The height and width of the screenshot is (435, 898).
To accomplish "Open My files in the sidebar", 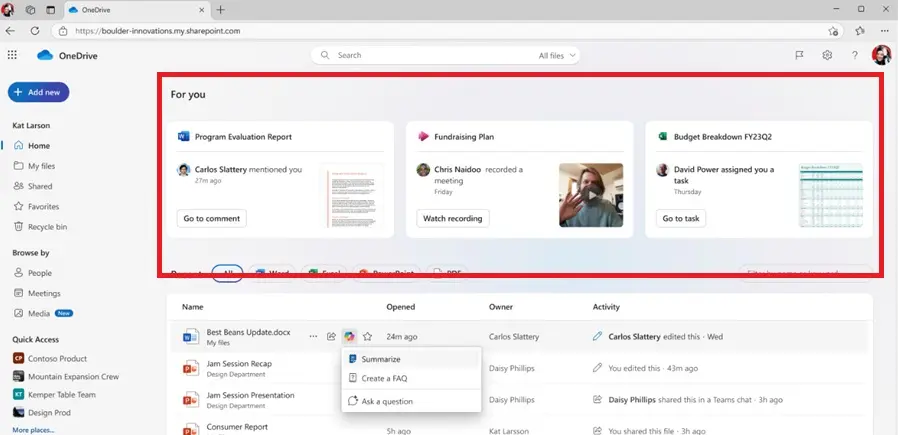I will [41, 166].
